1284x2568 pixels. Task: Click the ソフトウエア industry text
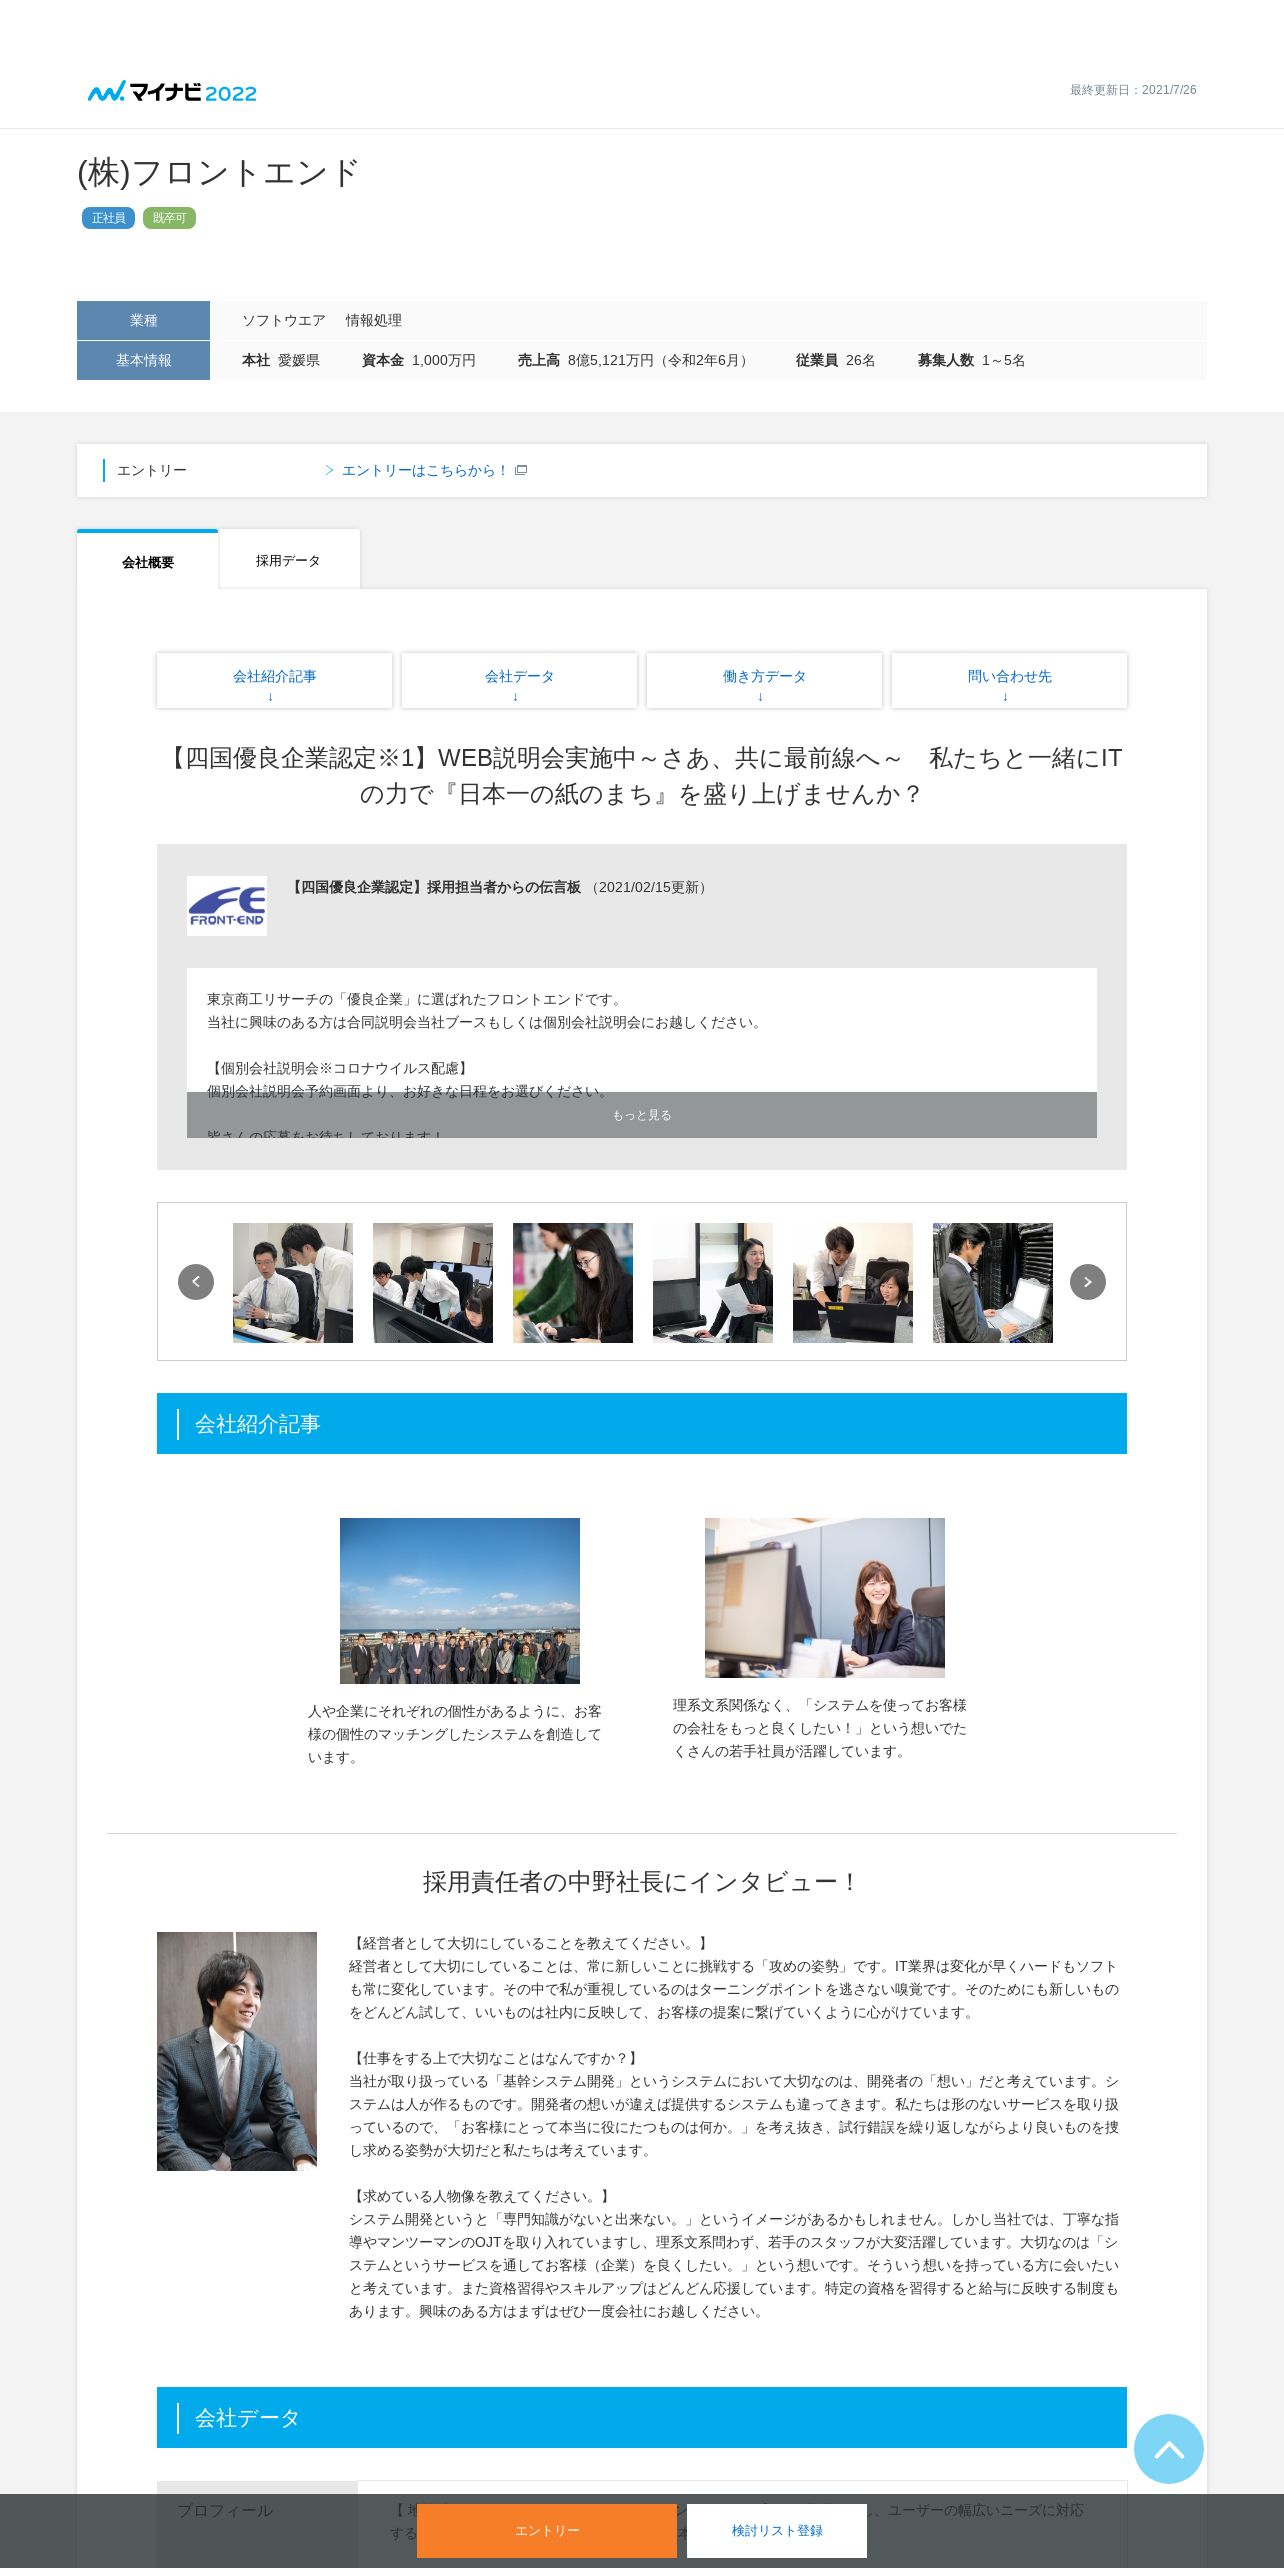coord(284,320)
